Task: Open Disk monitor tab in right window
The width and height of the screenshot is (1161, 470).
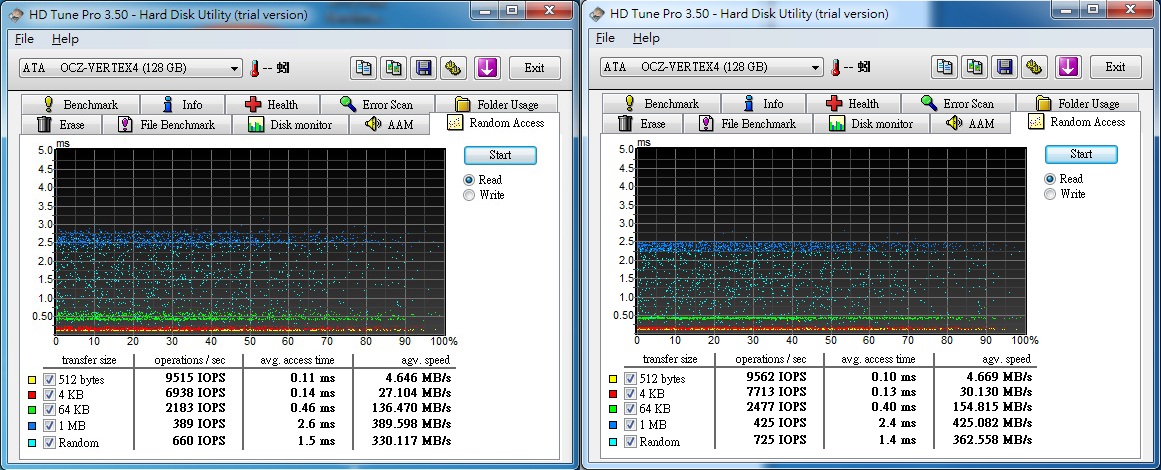Action: click(x=871, y=124)
